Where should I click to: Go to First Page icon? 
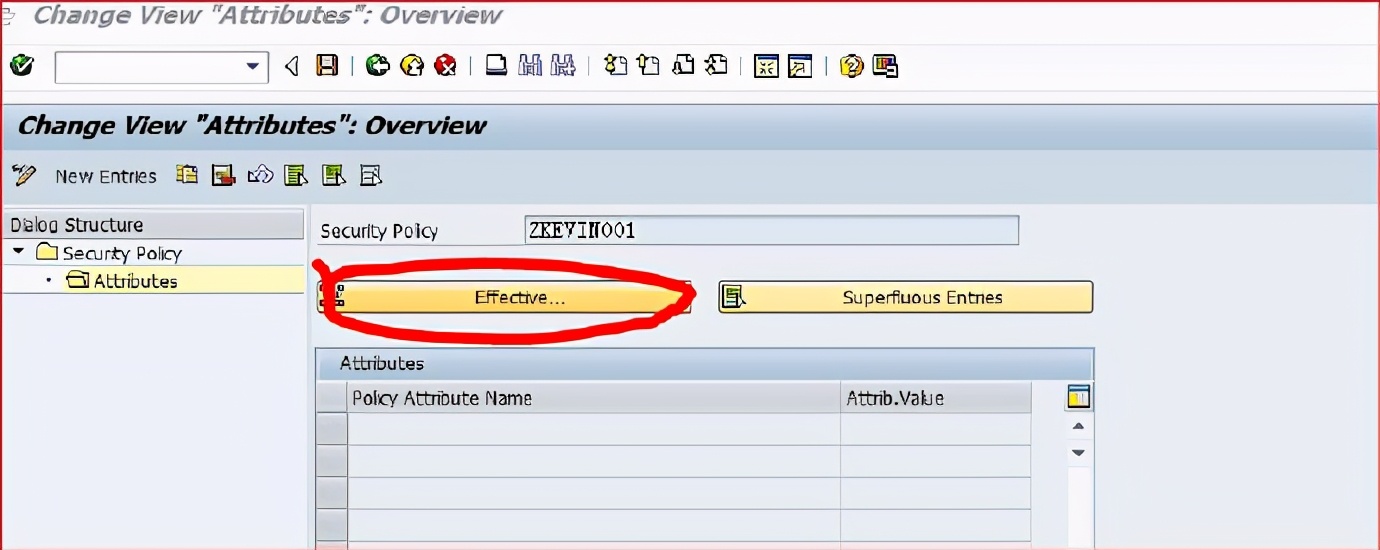tap(616, 67)
